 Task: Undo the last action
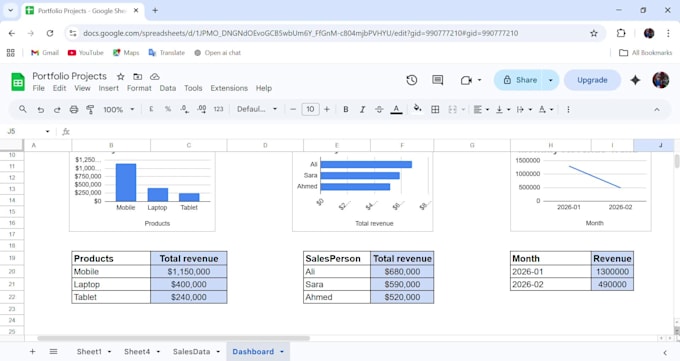40,109
